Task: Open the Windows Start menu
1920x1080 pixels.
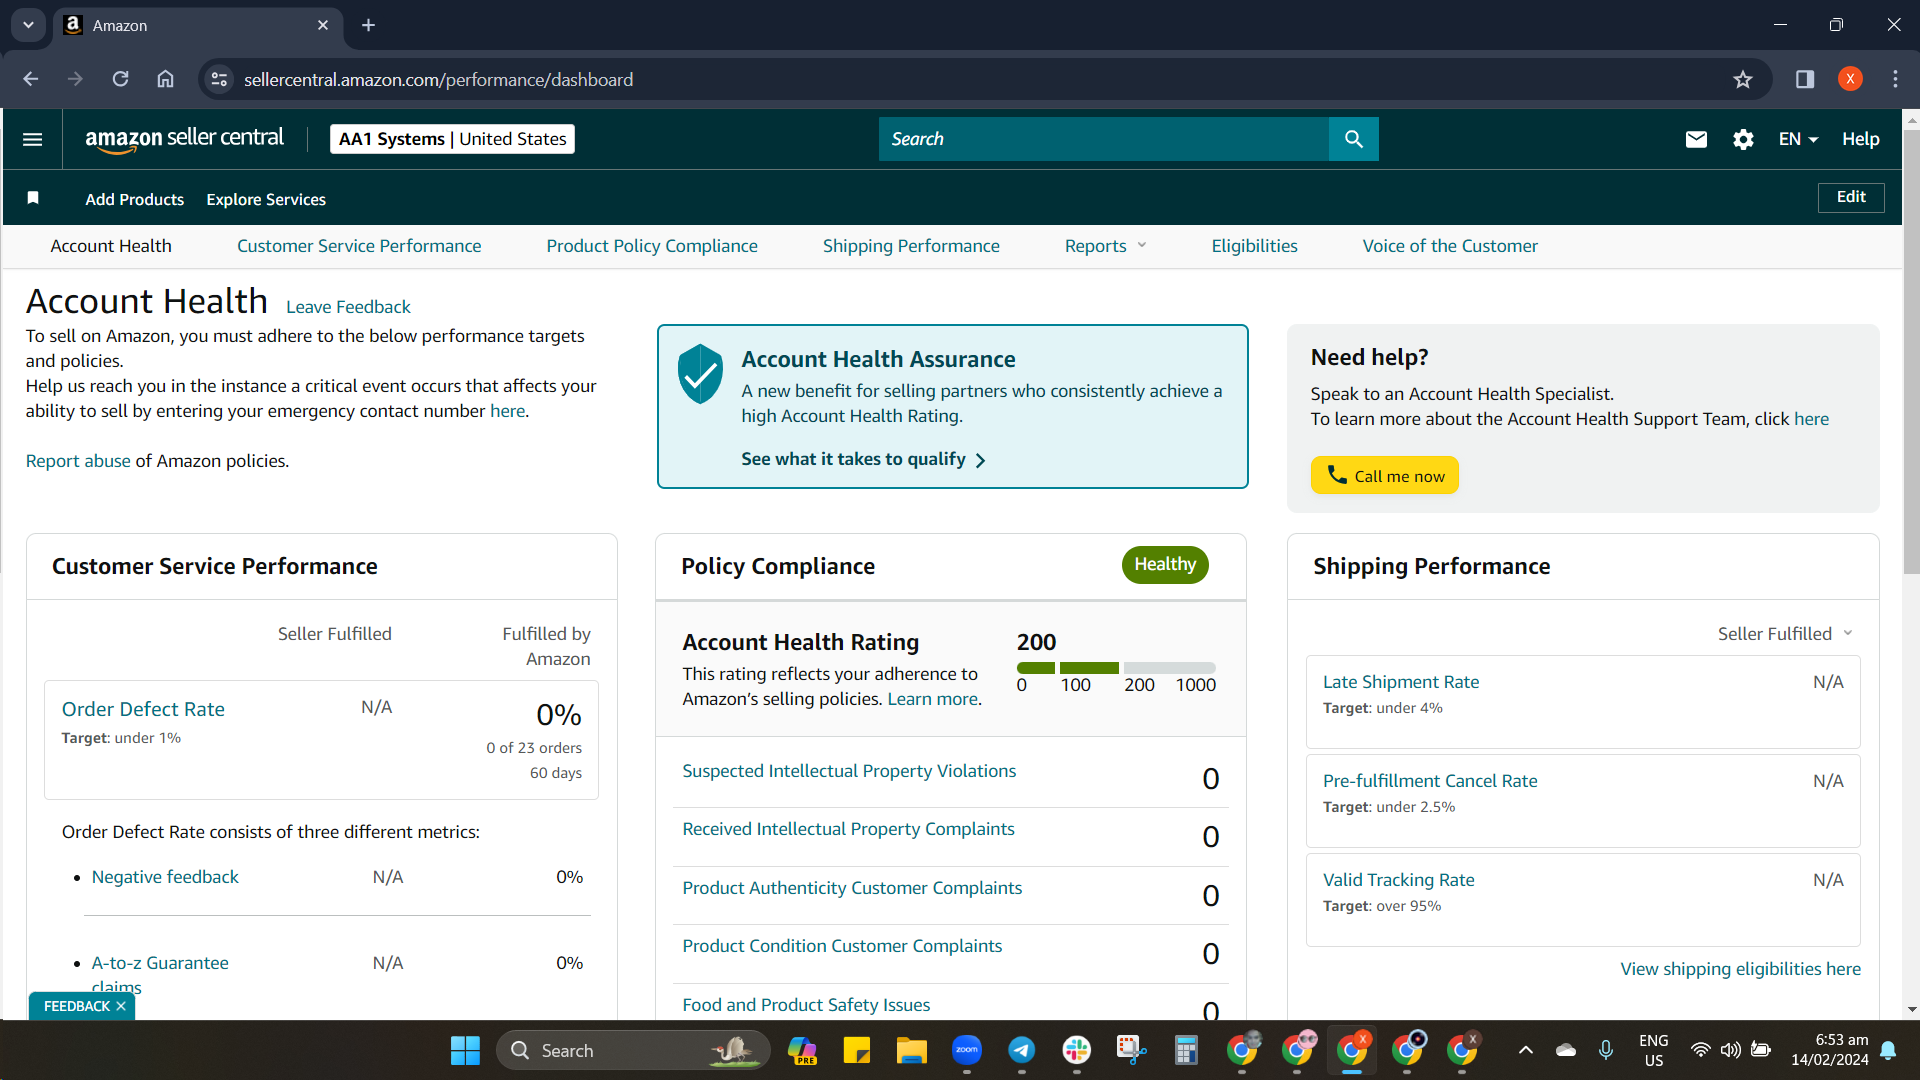Action: (x=465, y=1050)
